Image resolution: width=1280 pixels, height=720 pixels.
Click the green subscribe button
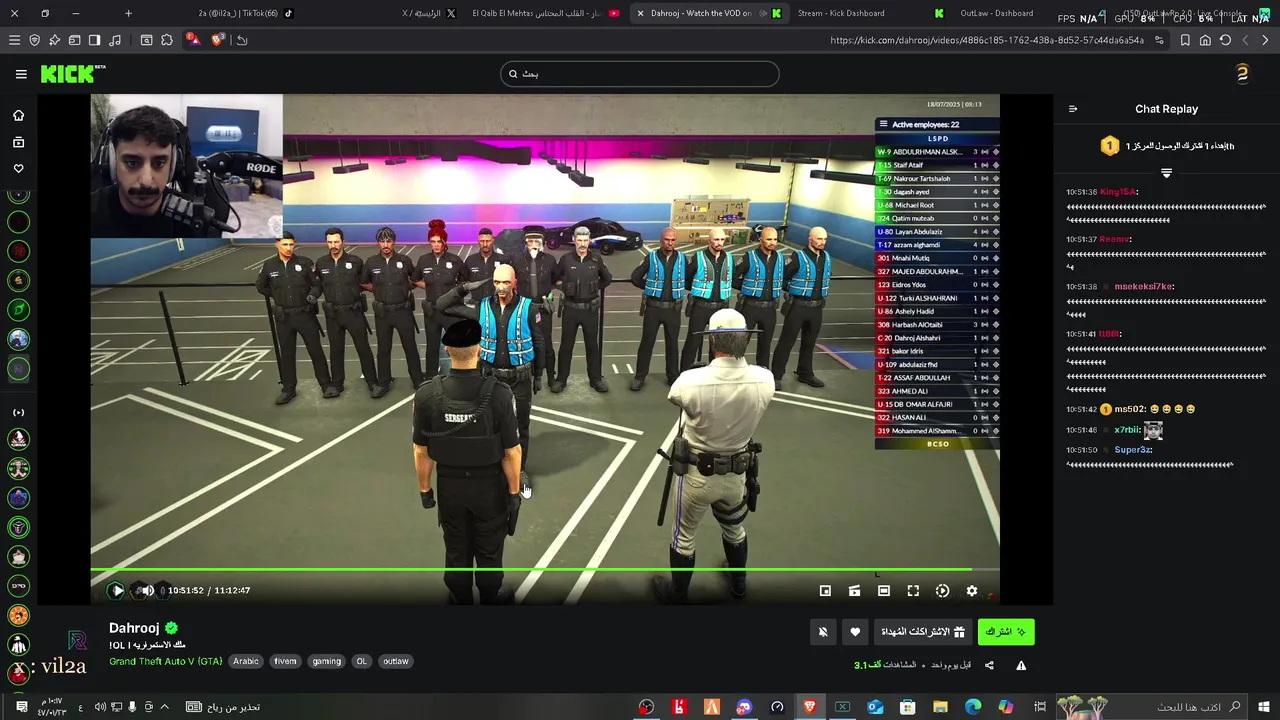pos(1006,632)
